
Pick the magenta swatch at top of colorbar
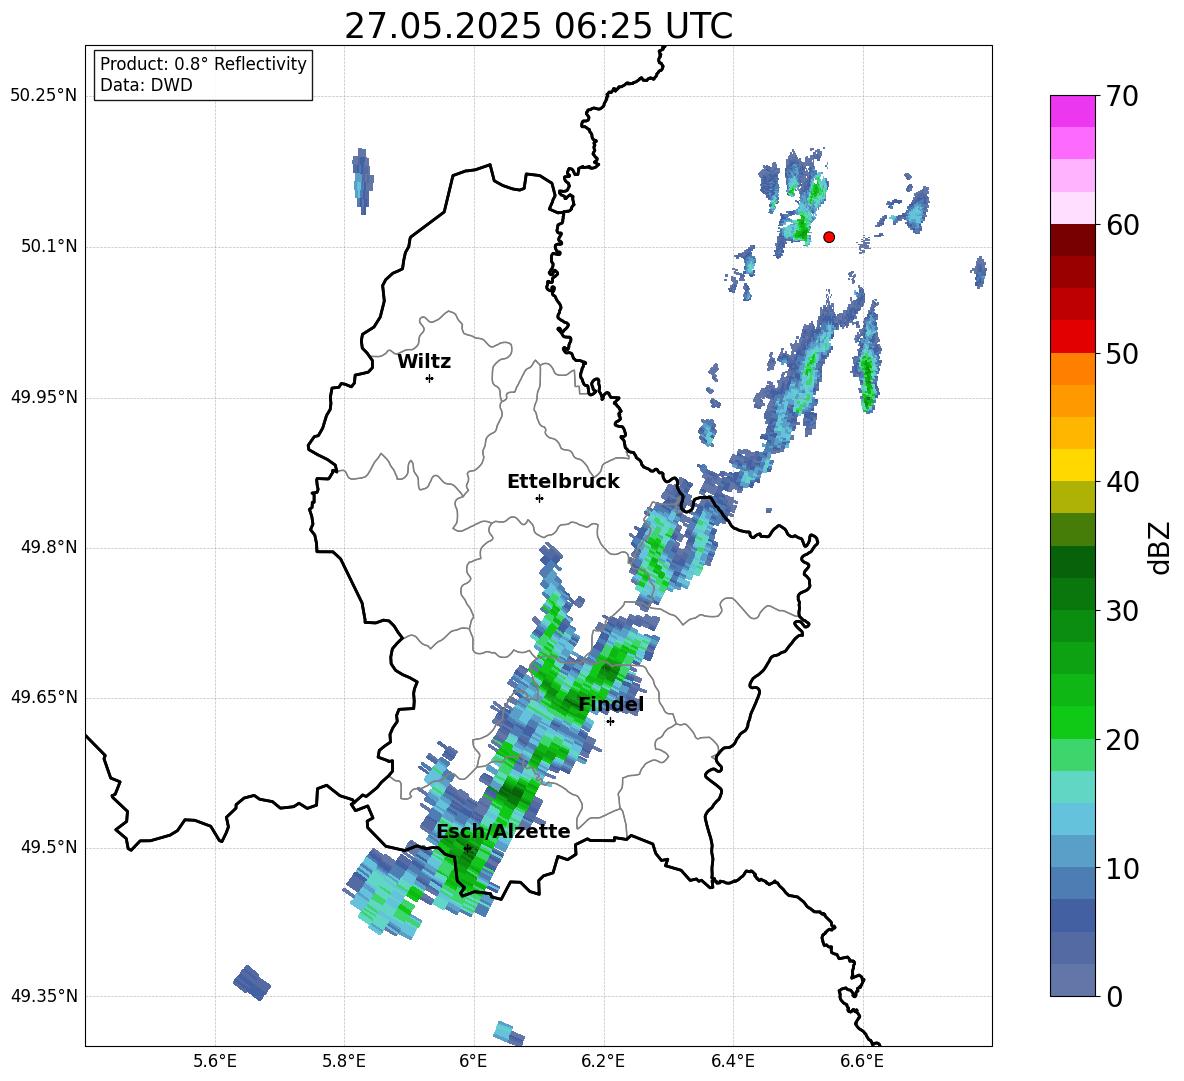(x=1073, y=112)
